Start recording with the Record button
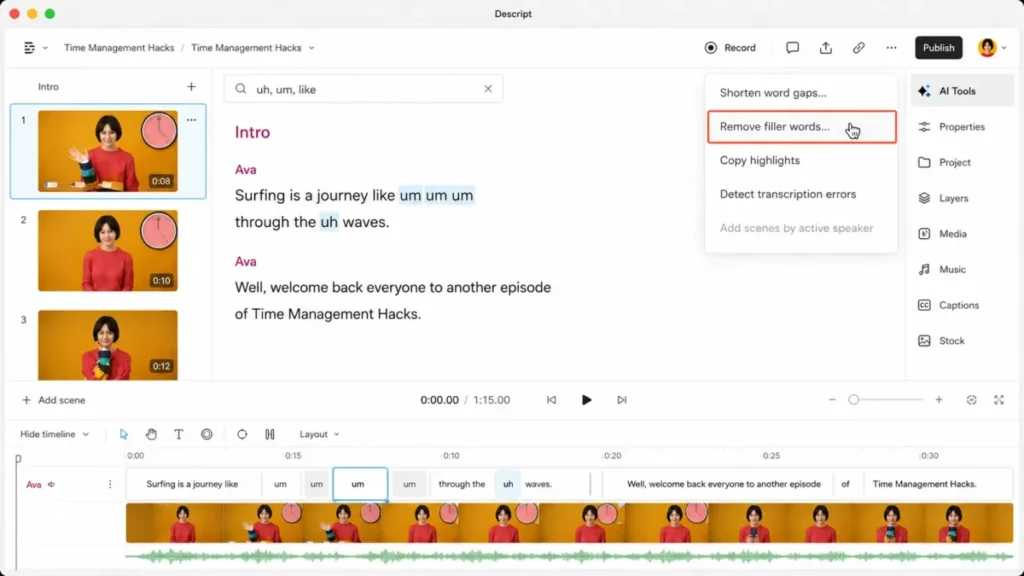1024x576 pixels. [730, 48]
